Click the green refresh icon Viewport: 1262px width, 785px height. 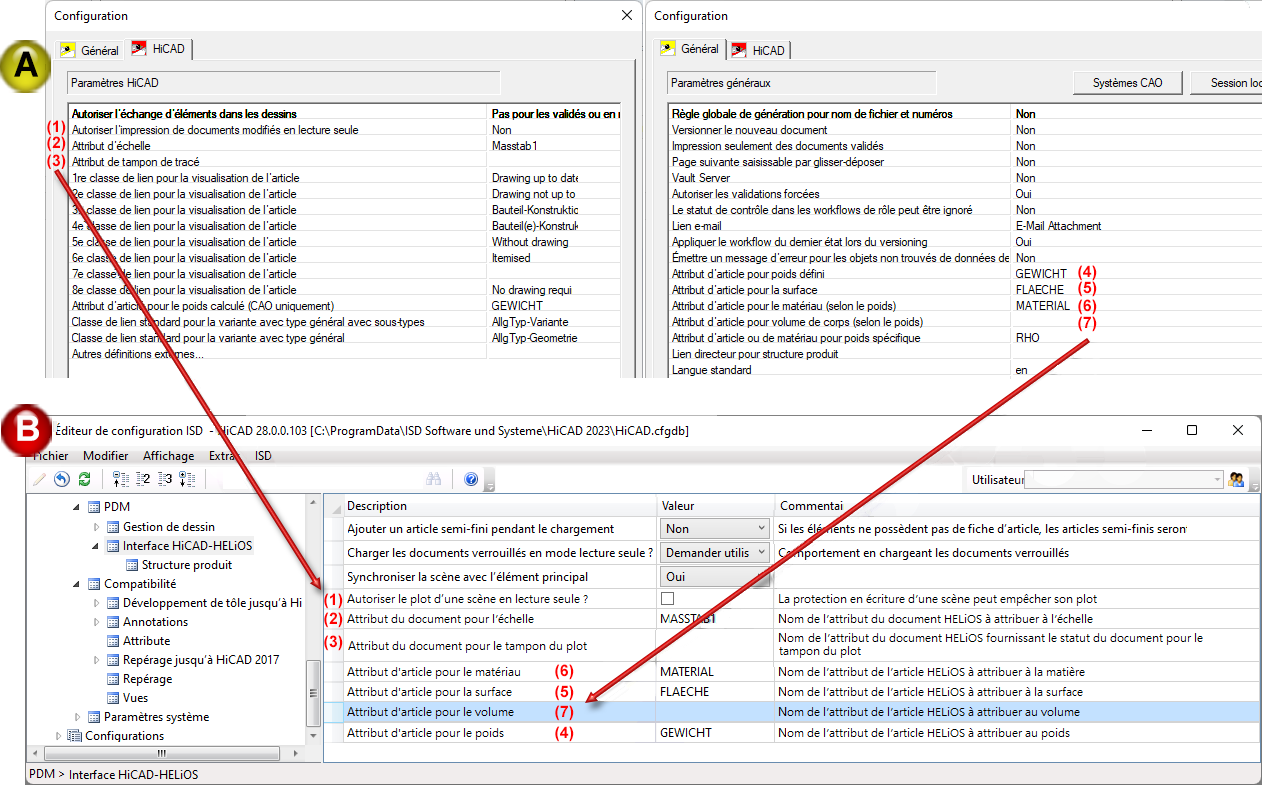coord(85,479)
